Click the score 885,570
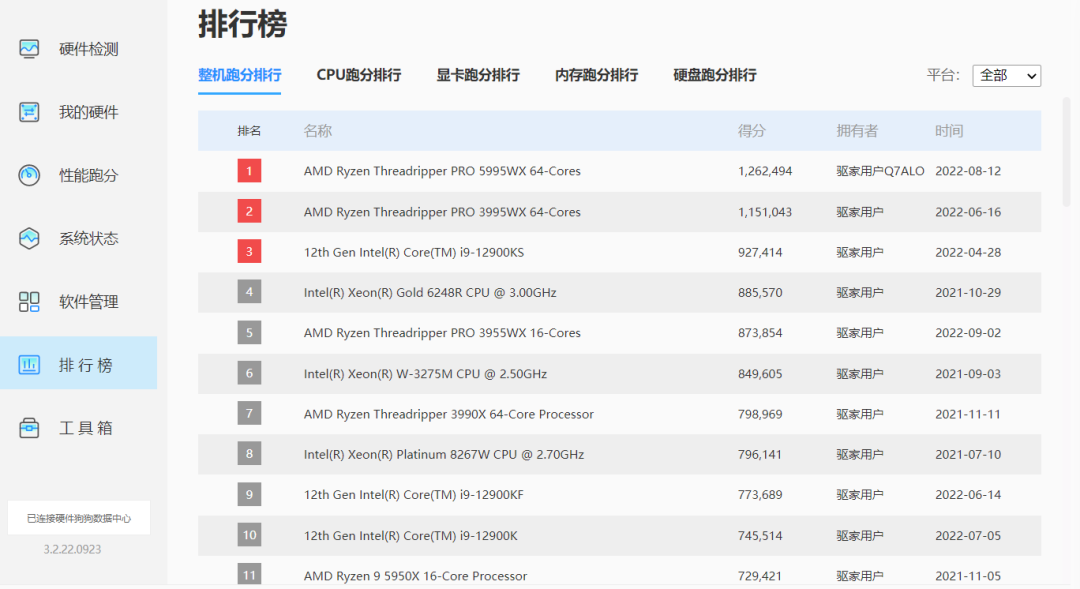 (760, 292)
